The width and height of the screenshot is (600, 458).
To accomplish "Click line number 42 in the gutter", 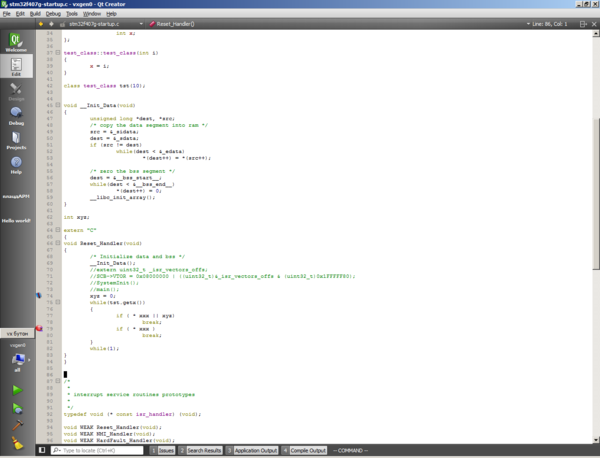I will point(49,85).
